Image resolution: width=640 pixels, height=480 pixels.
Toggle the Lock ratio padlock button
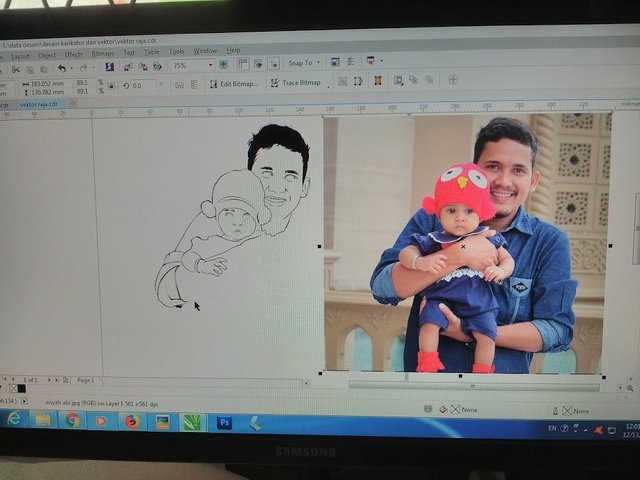pyautogui.click(x=111, y=86)
